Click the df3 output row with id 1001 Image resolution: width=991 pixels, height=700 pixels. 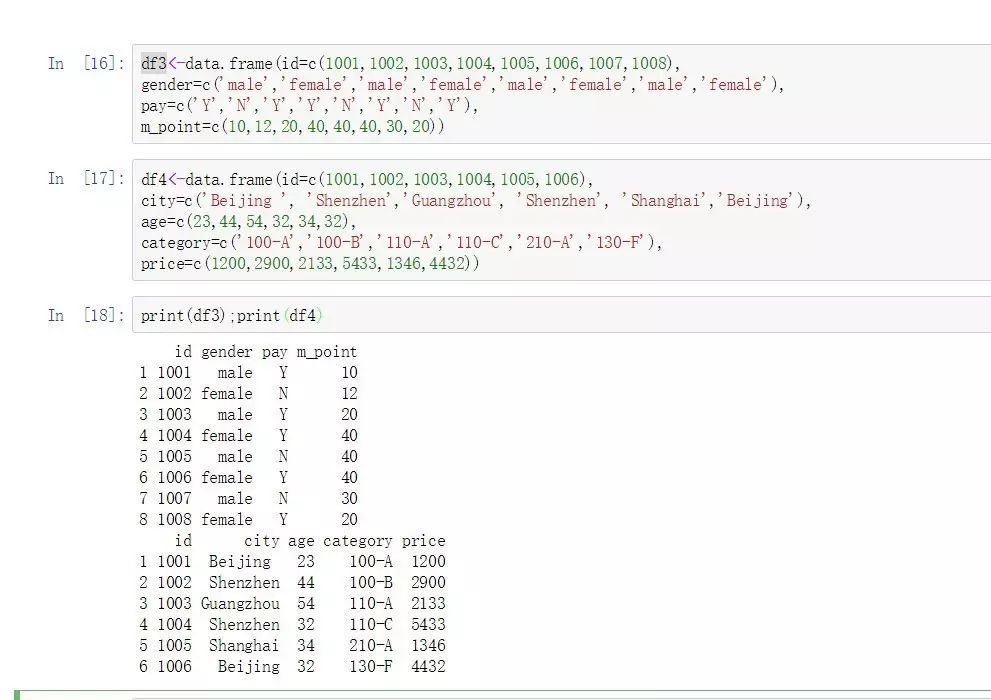tap(248, 373)
